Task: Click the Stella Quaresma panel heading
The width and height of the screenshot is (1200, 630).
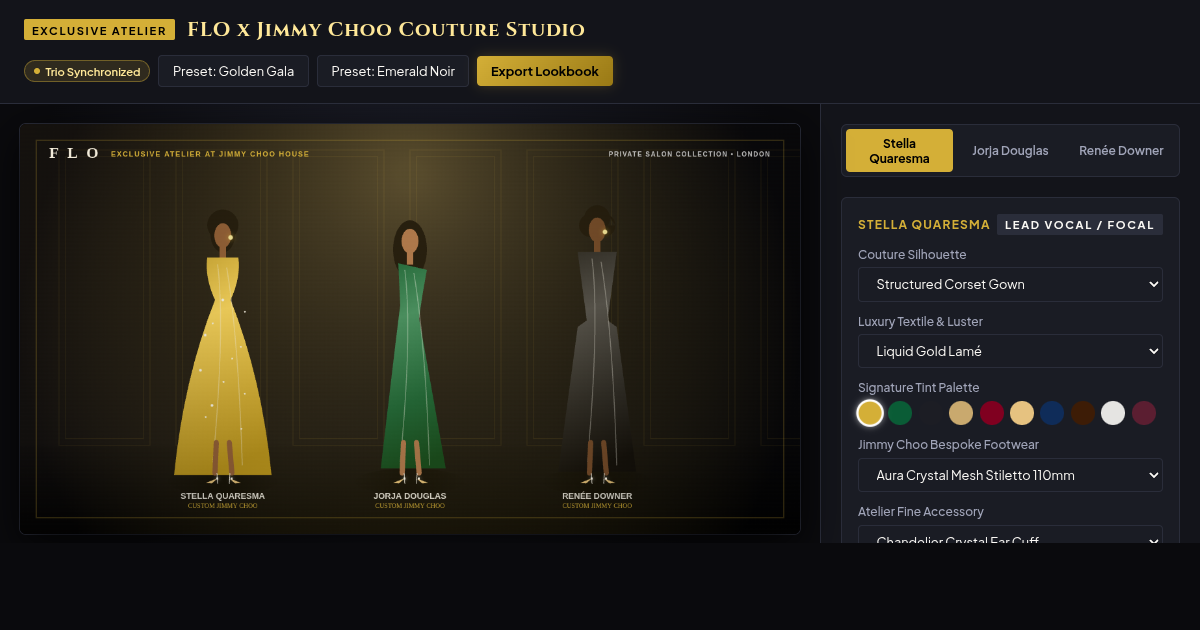Action: tap(924, 225)
